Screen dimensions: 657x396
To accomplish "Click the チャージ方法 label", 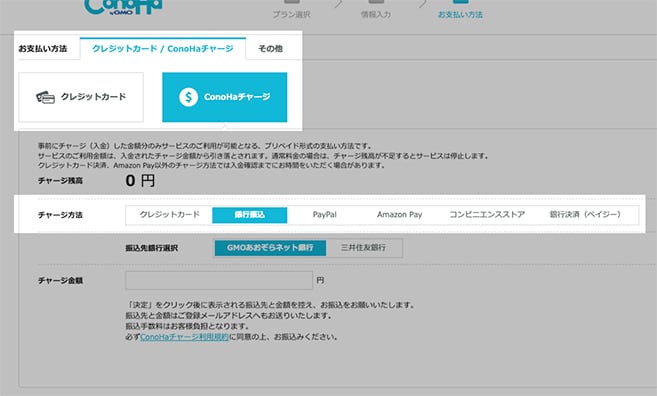I will click(60, 215).
